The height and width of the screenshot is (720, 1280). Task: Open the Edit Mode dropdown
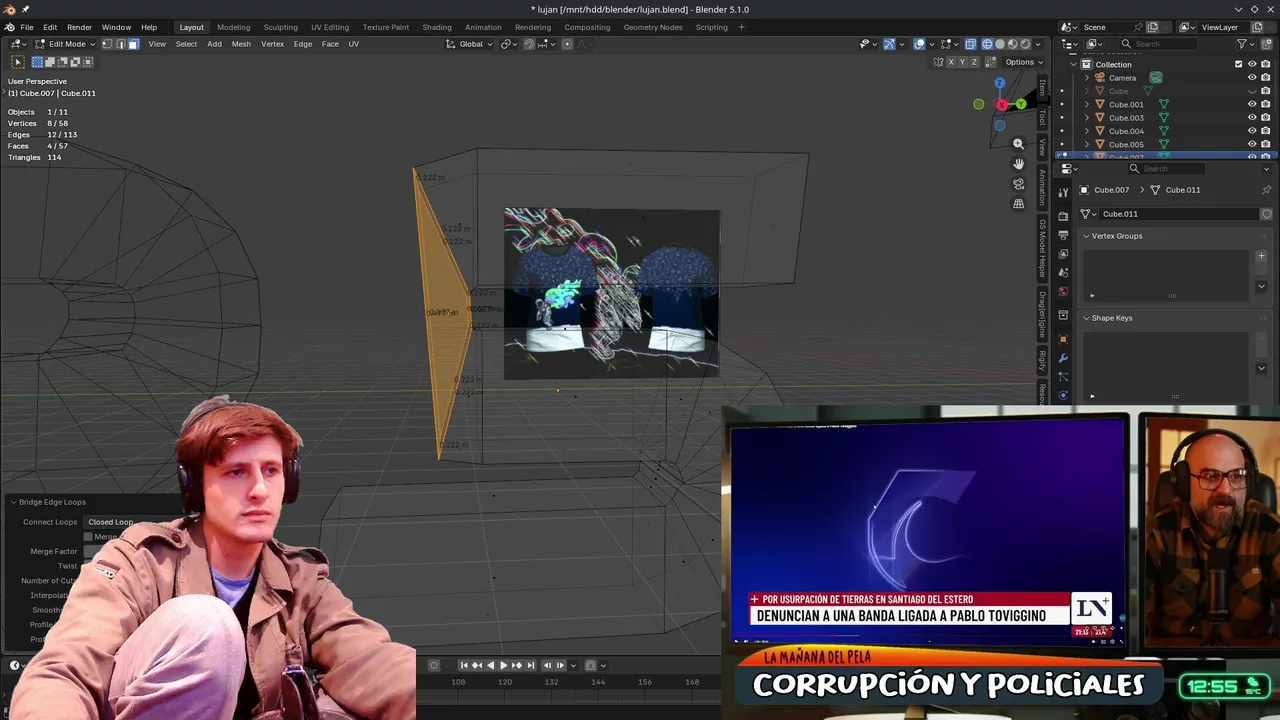[x=65, y=44]
